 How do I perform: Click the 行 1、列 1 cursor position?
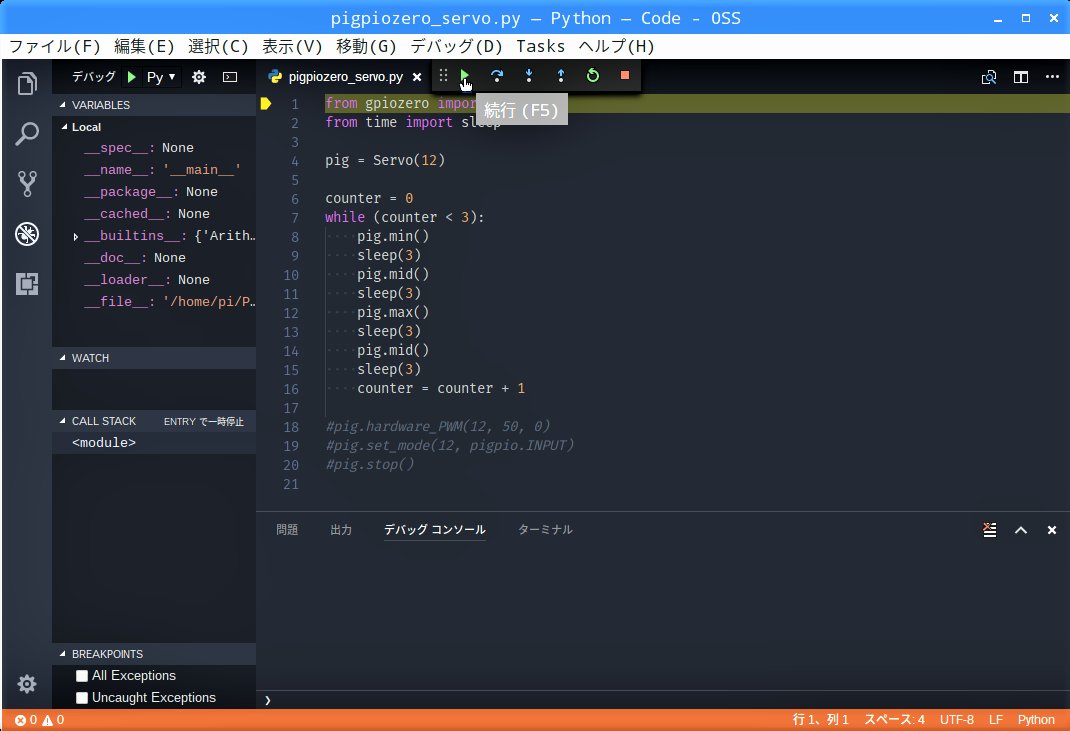tap(820, 720)
